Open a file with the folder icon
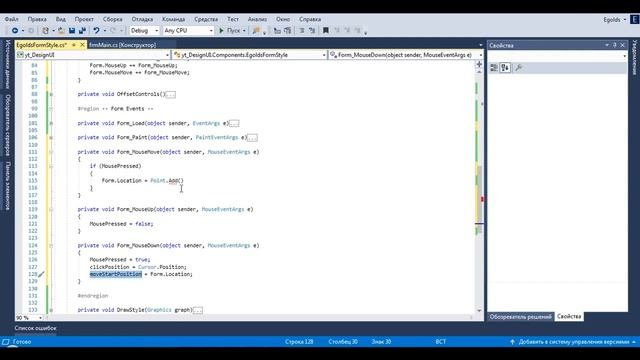Screen dimensions: 640x360 (61, 31)
